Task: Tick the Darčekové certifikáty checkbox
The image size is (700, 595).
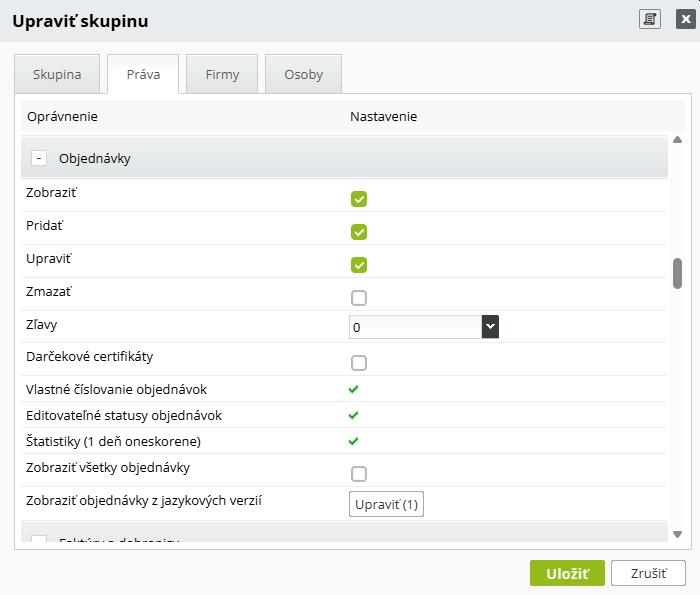Action: coord(359,363)
